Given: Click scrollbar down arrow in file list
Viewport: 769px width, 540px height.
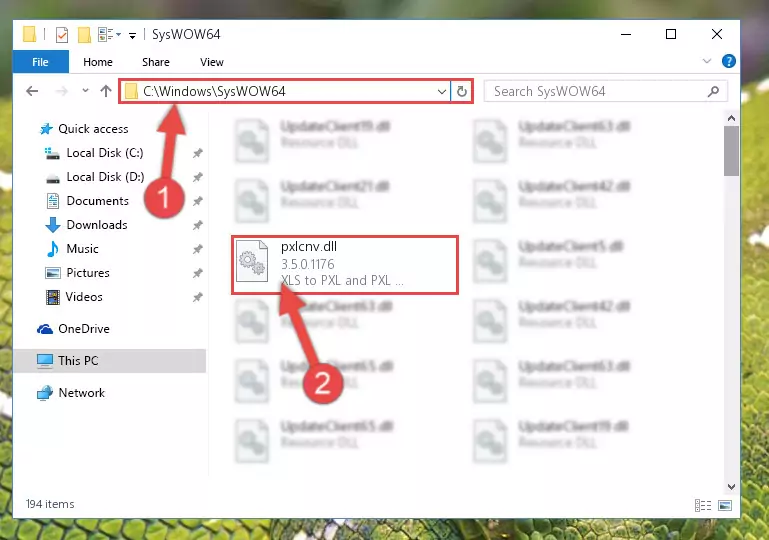Looking at the screenshot, I should tap(731, 487).
